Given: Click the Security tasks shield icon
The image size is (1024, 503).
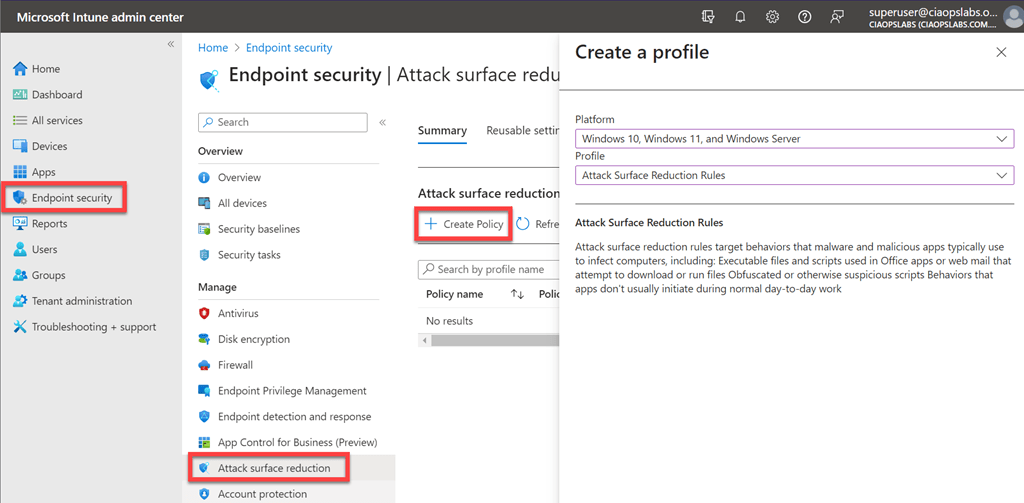Looking at the screenshot, I should pos(204,255).
